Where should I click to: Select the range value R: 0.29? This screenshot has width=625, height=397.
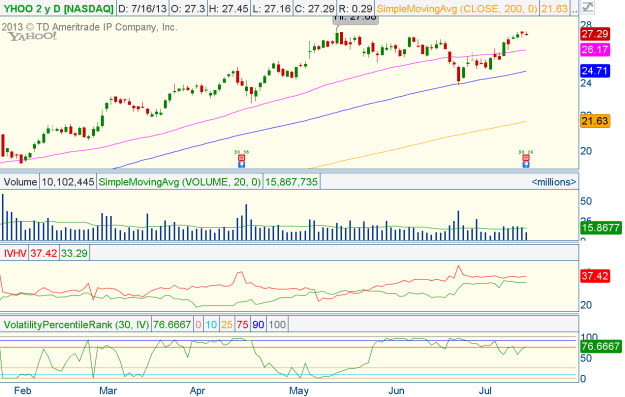pos(356,8)
